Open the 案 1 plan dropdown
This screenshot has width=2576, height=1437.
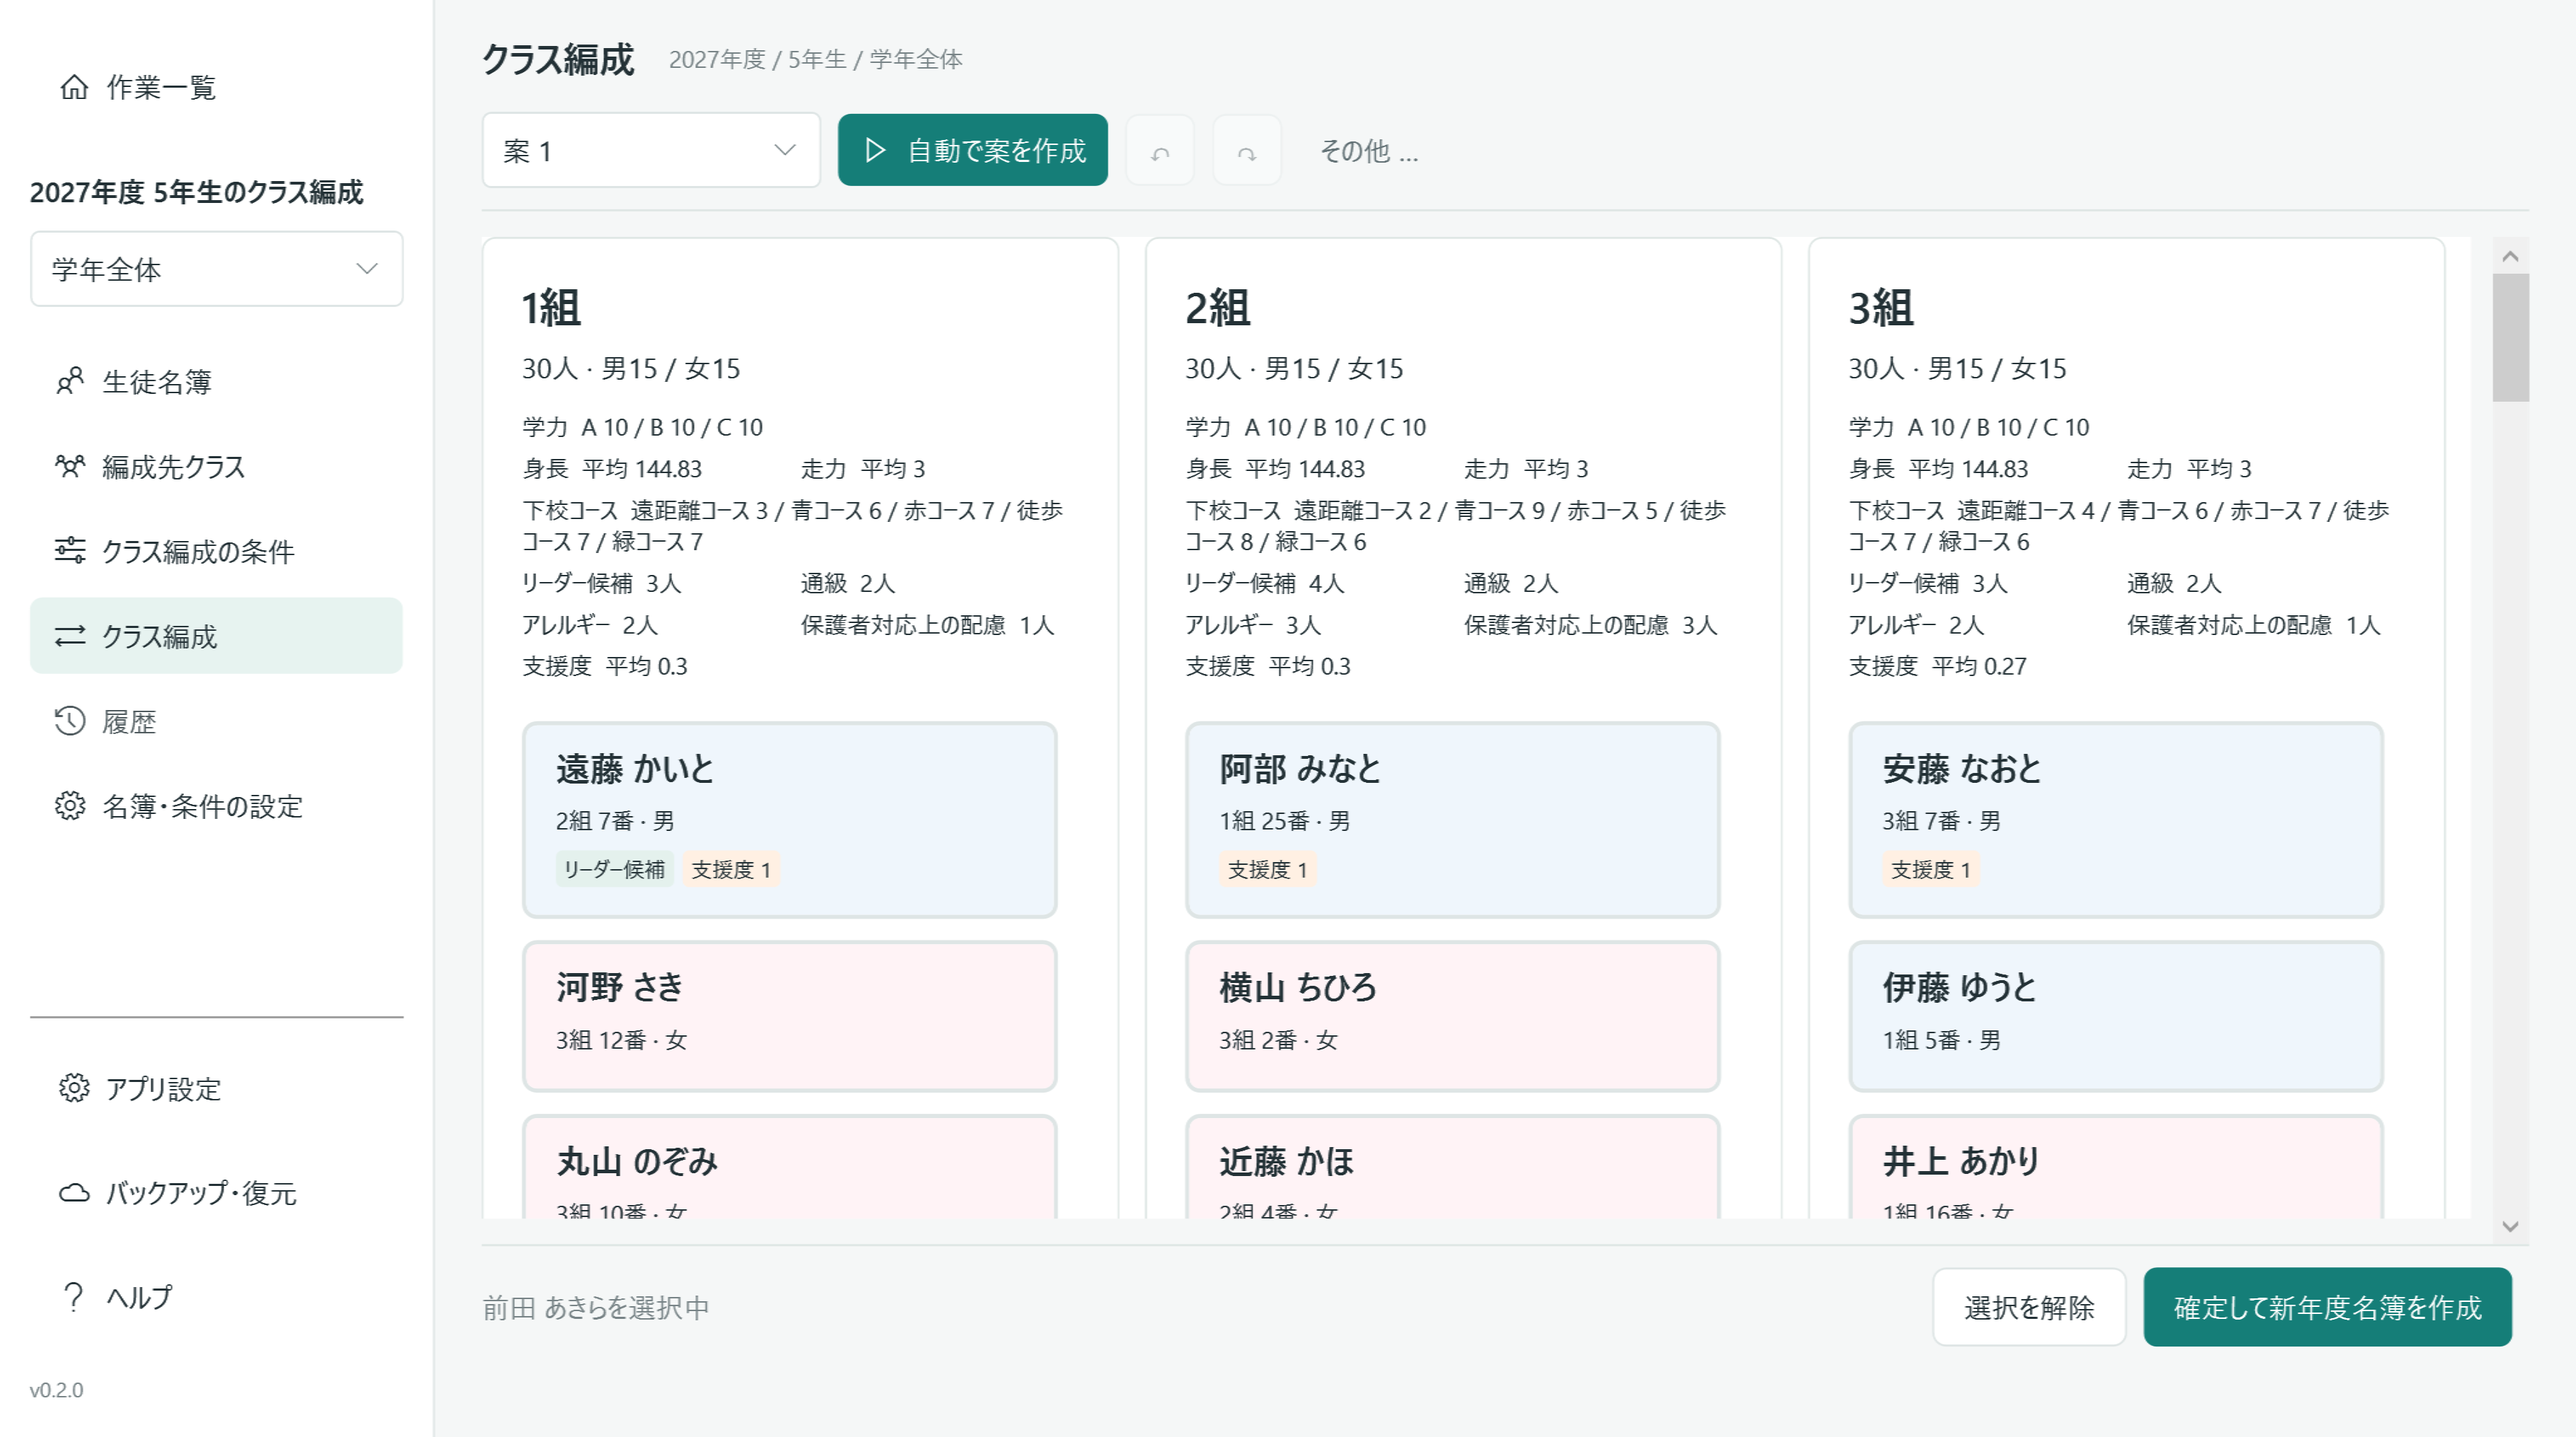pos(651,151)
